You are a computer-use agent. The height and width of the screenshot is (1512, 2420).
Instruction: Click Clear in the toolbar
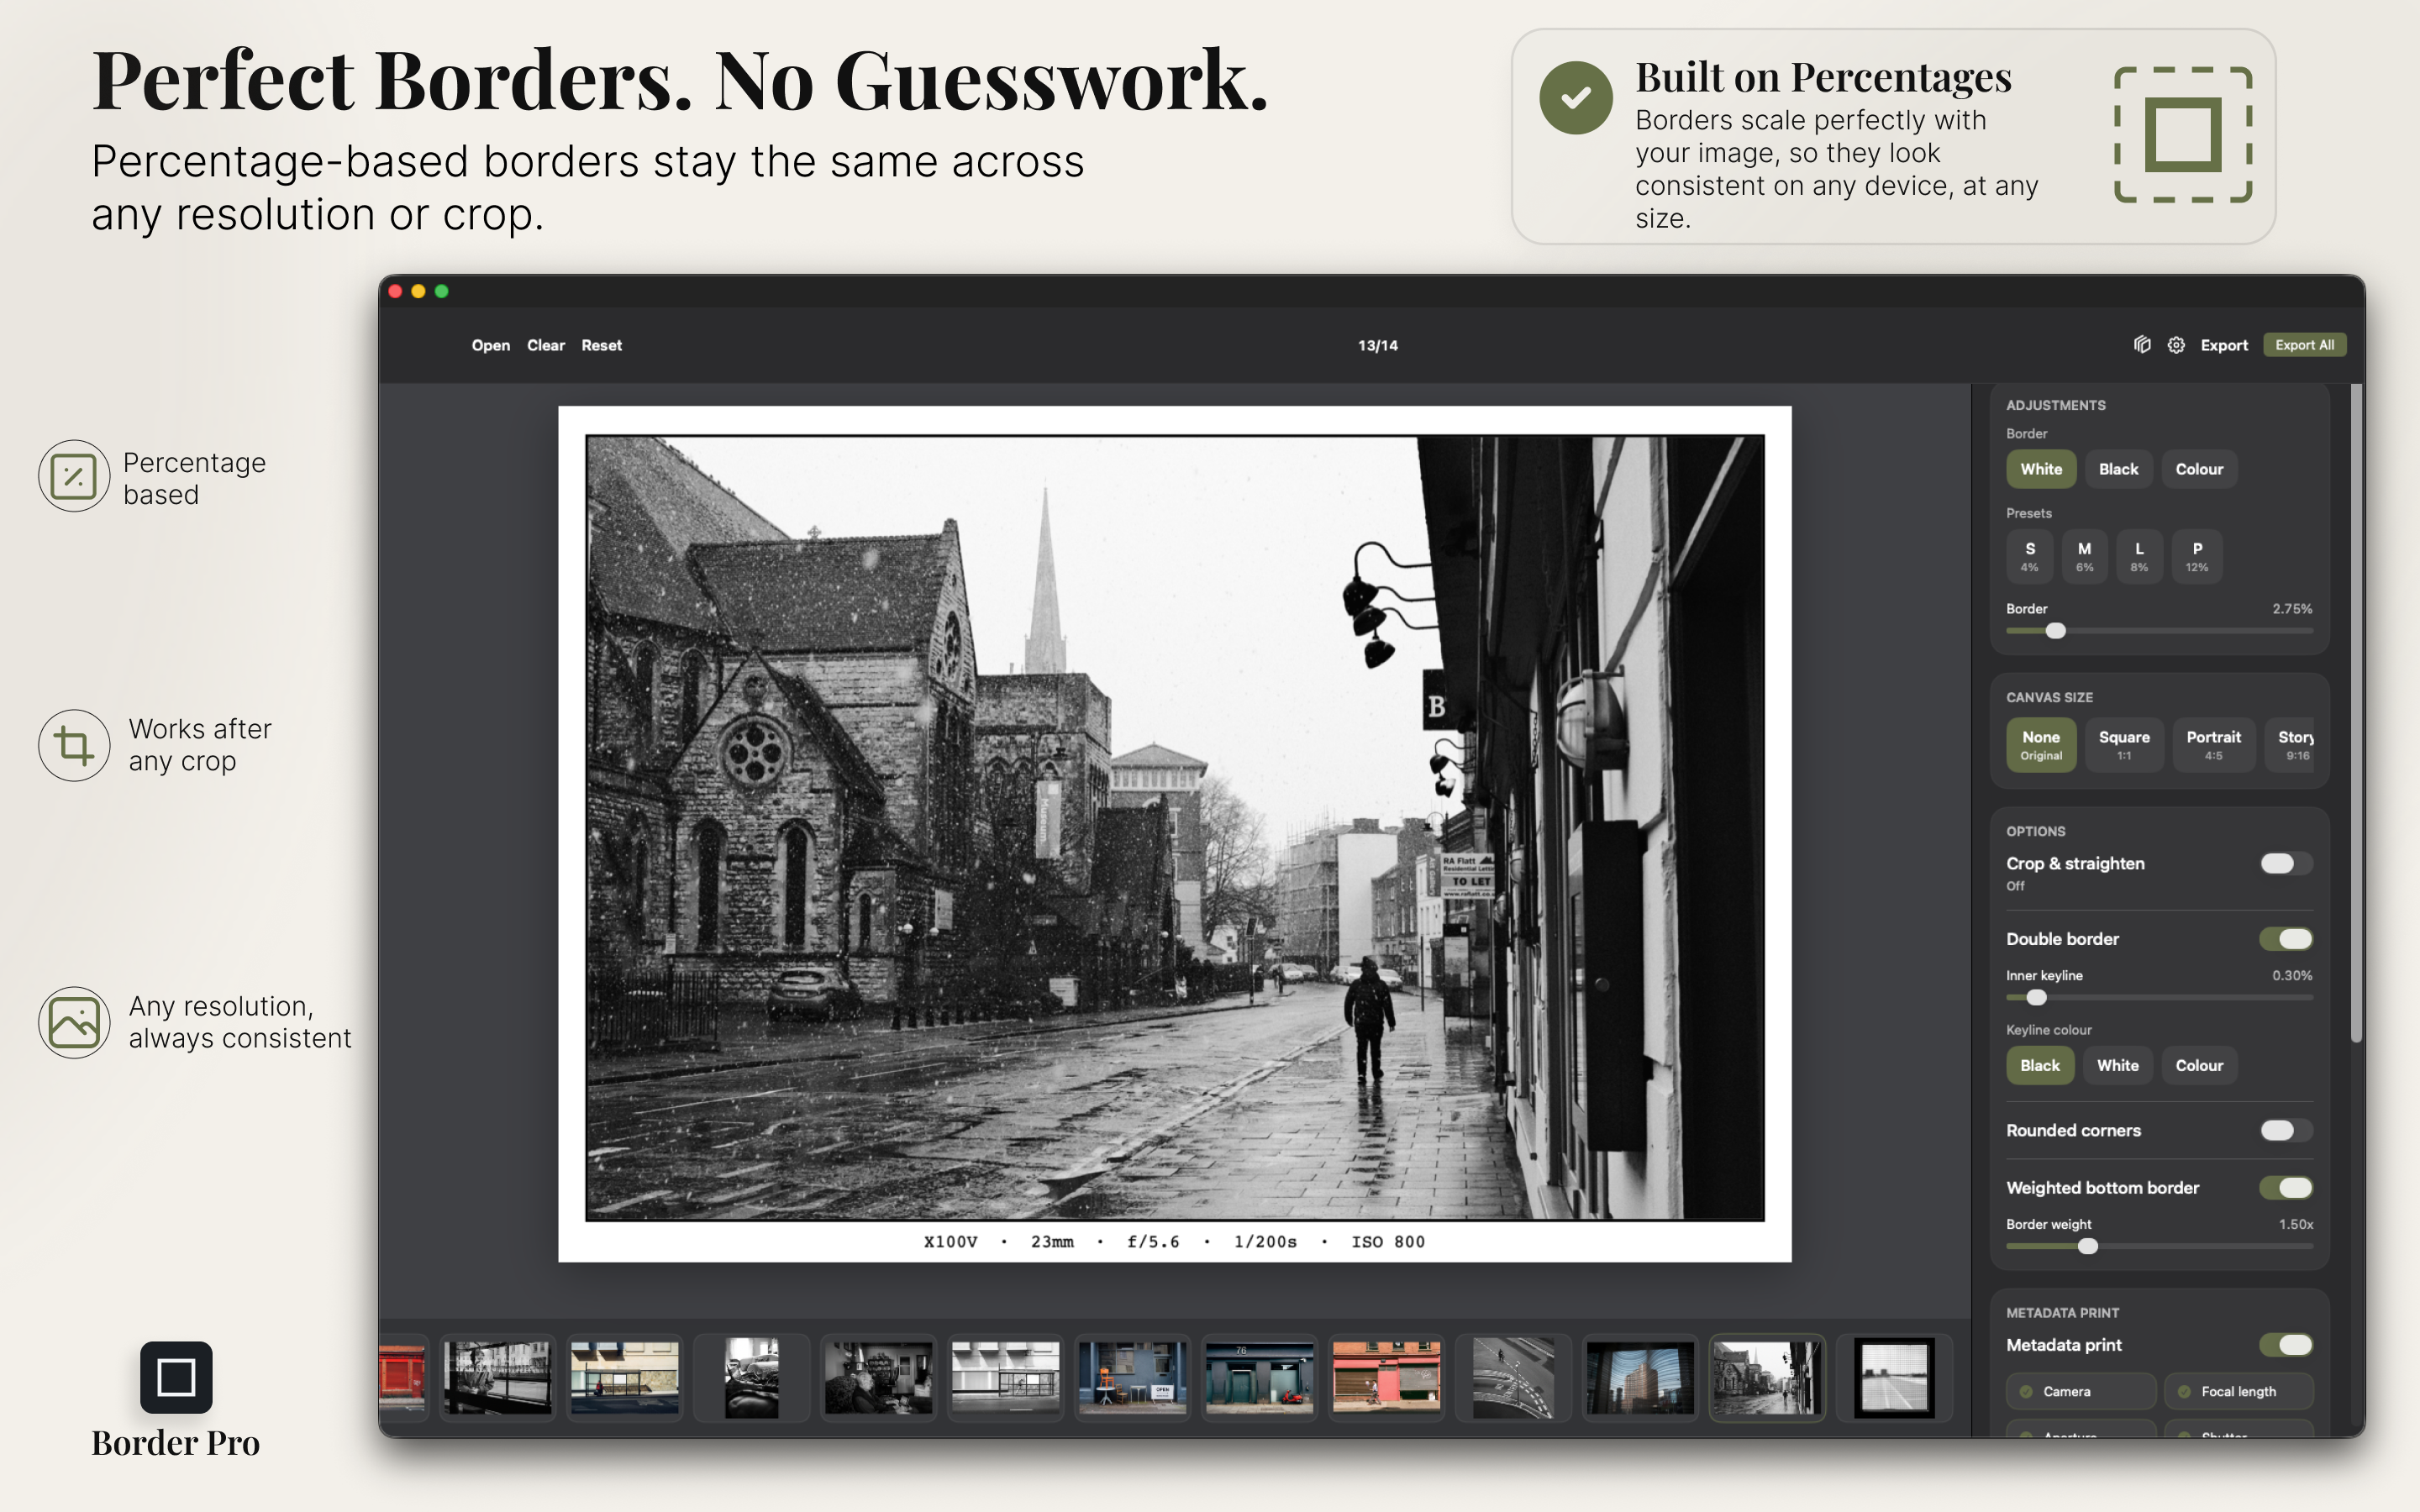pos(546,345)
